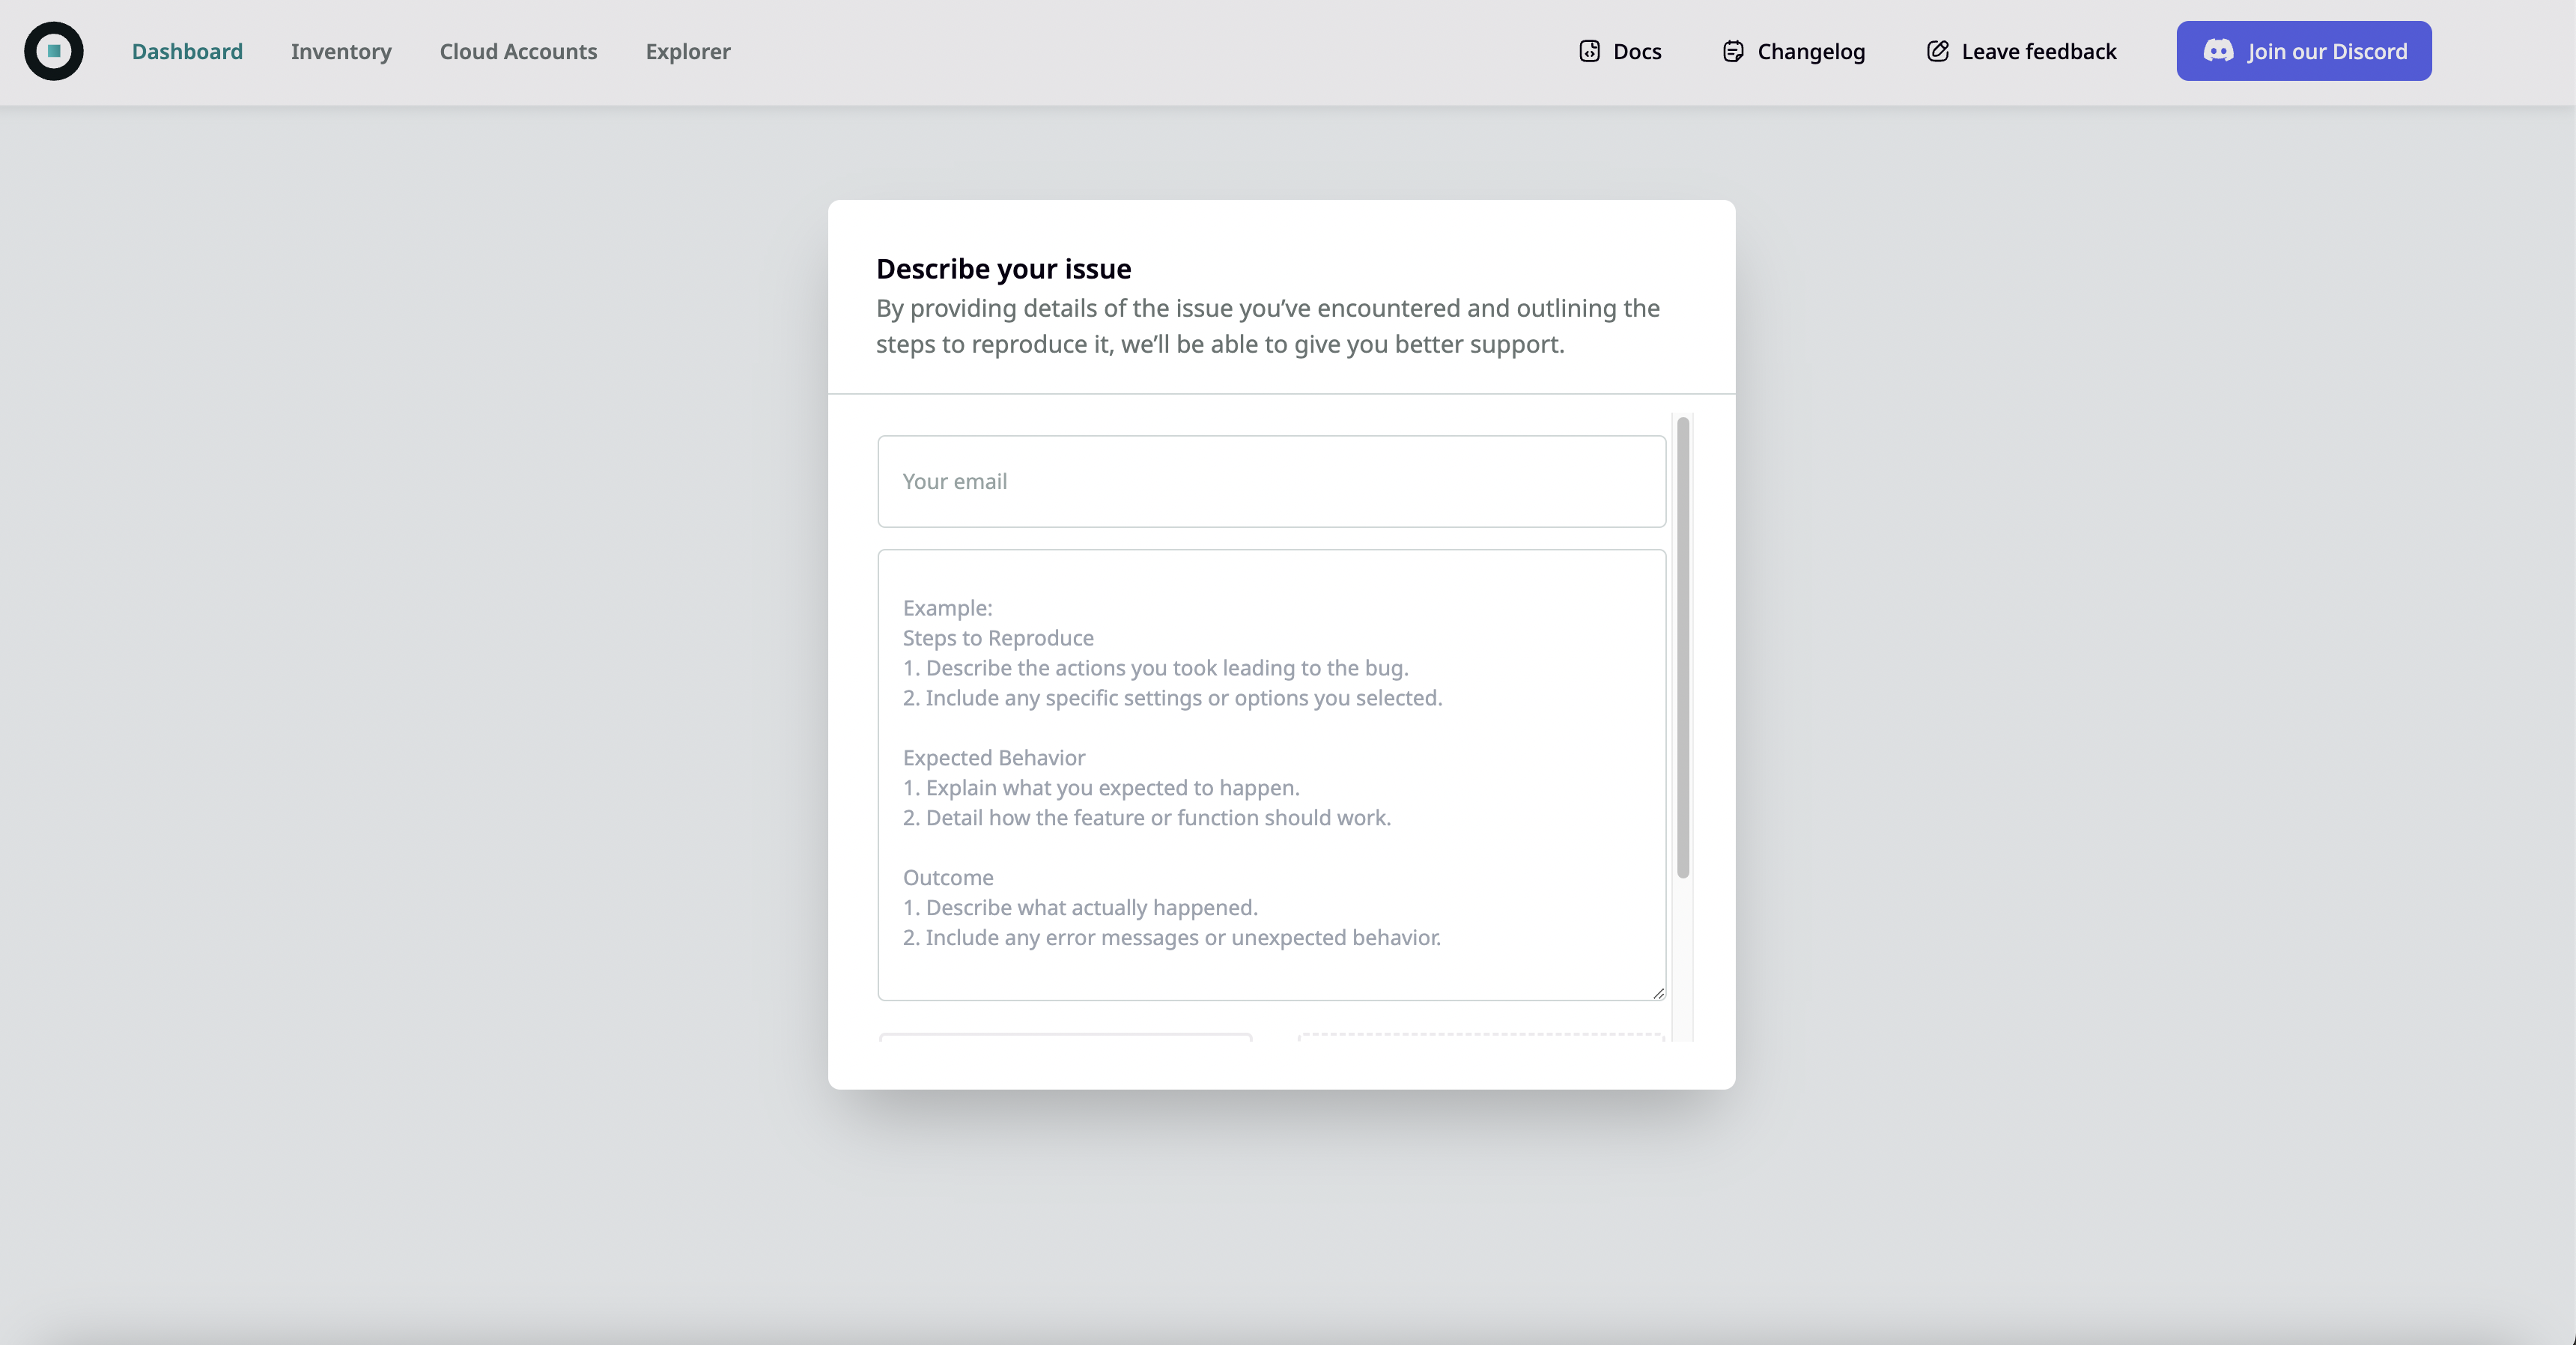Click the app logo icon

(53, 51)
